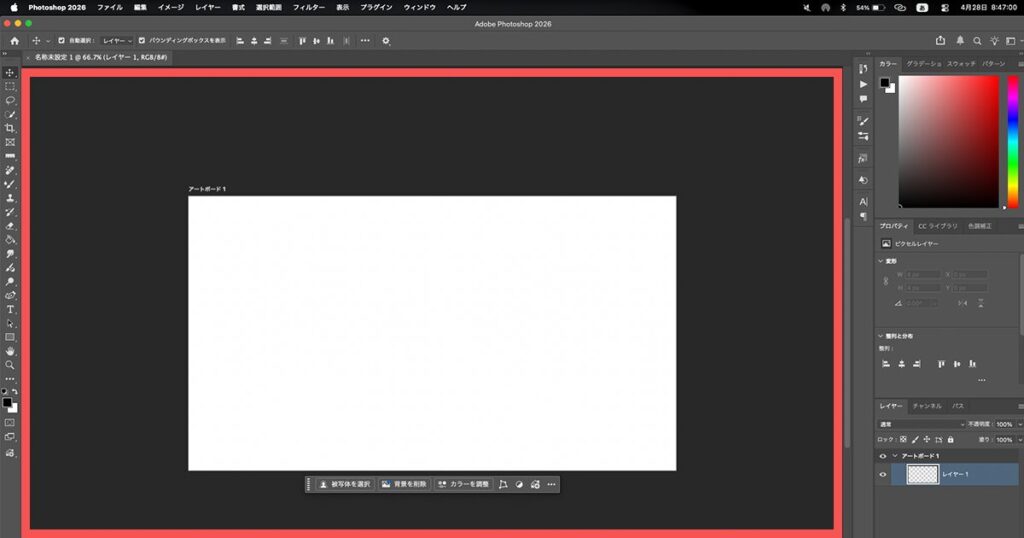The height and width of the screenshot is (538, 1024).
Task: Toggle バウンディングボックスを表示 checkbox
Action: (142, 40)
